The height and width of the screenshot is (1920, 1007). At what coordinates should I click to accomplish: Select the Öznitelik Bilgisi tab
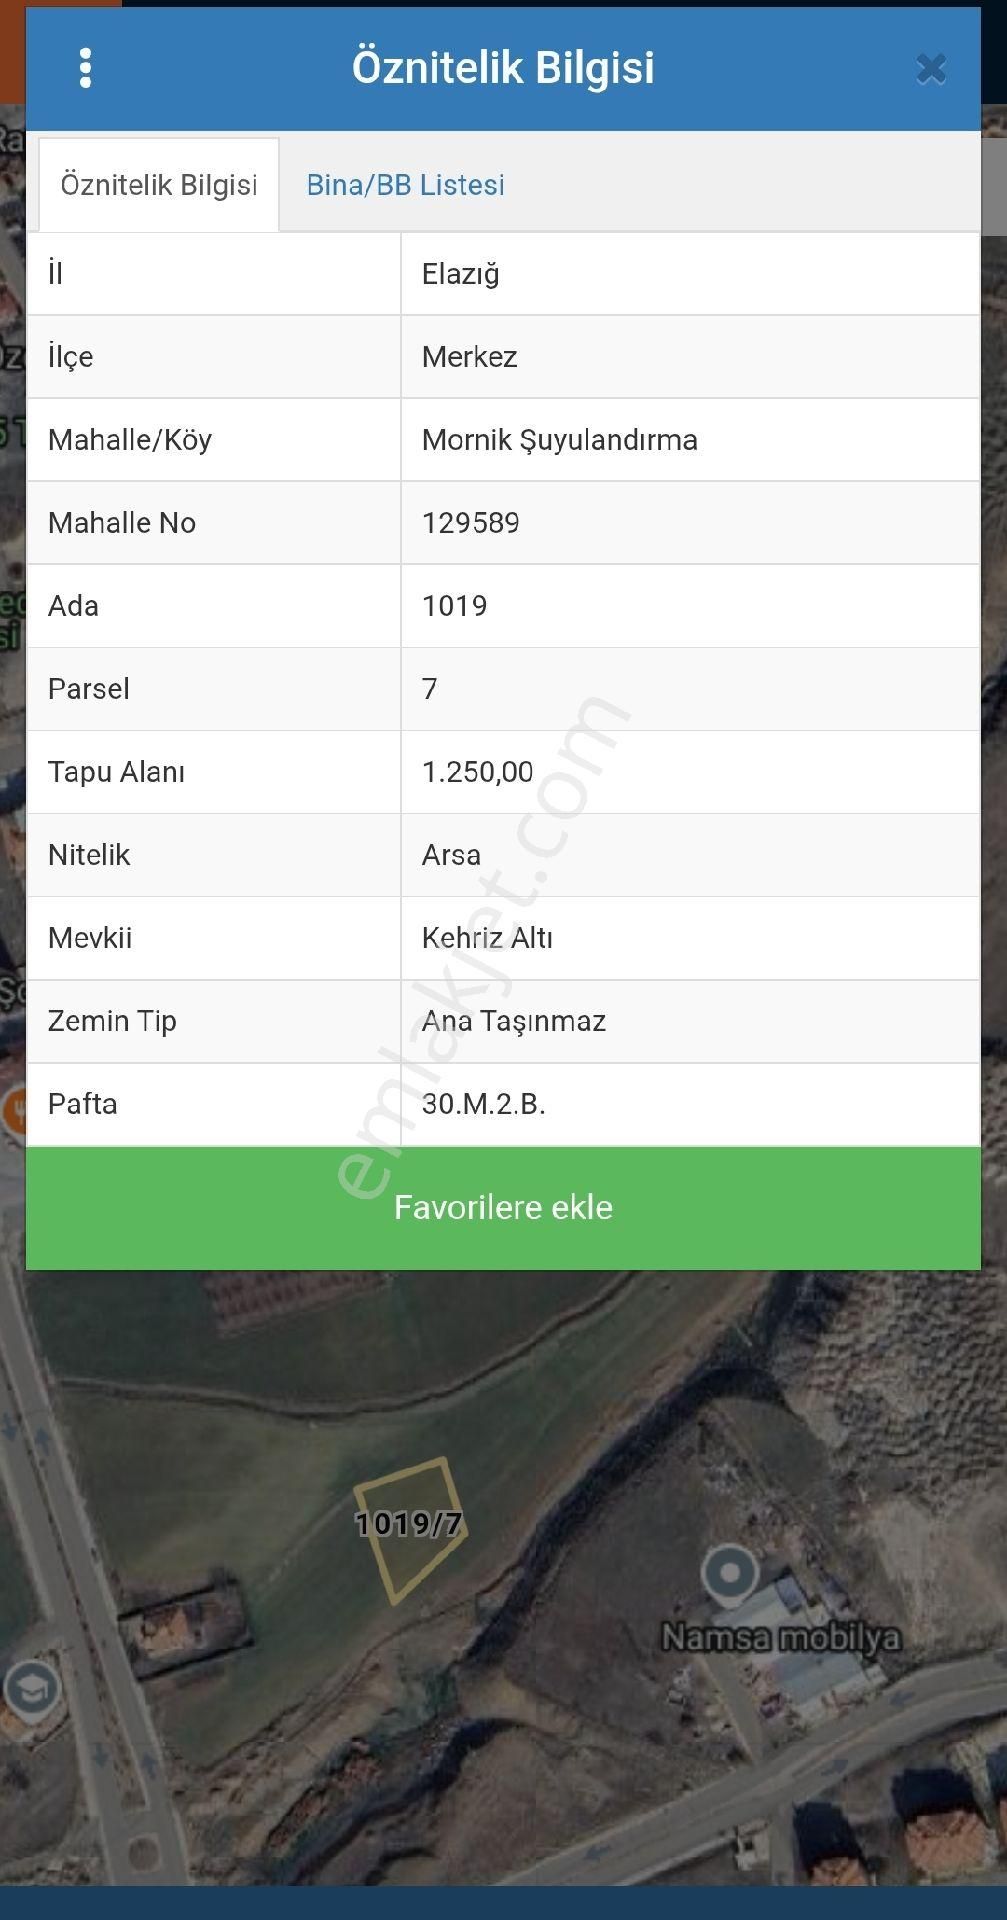159,185
